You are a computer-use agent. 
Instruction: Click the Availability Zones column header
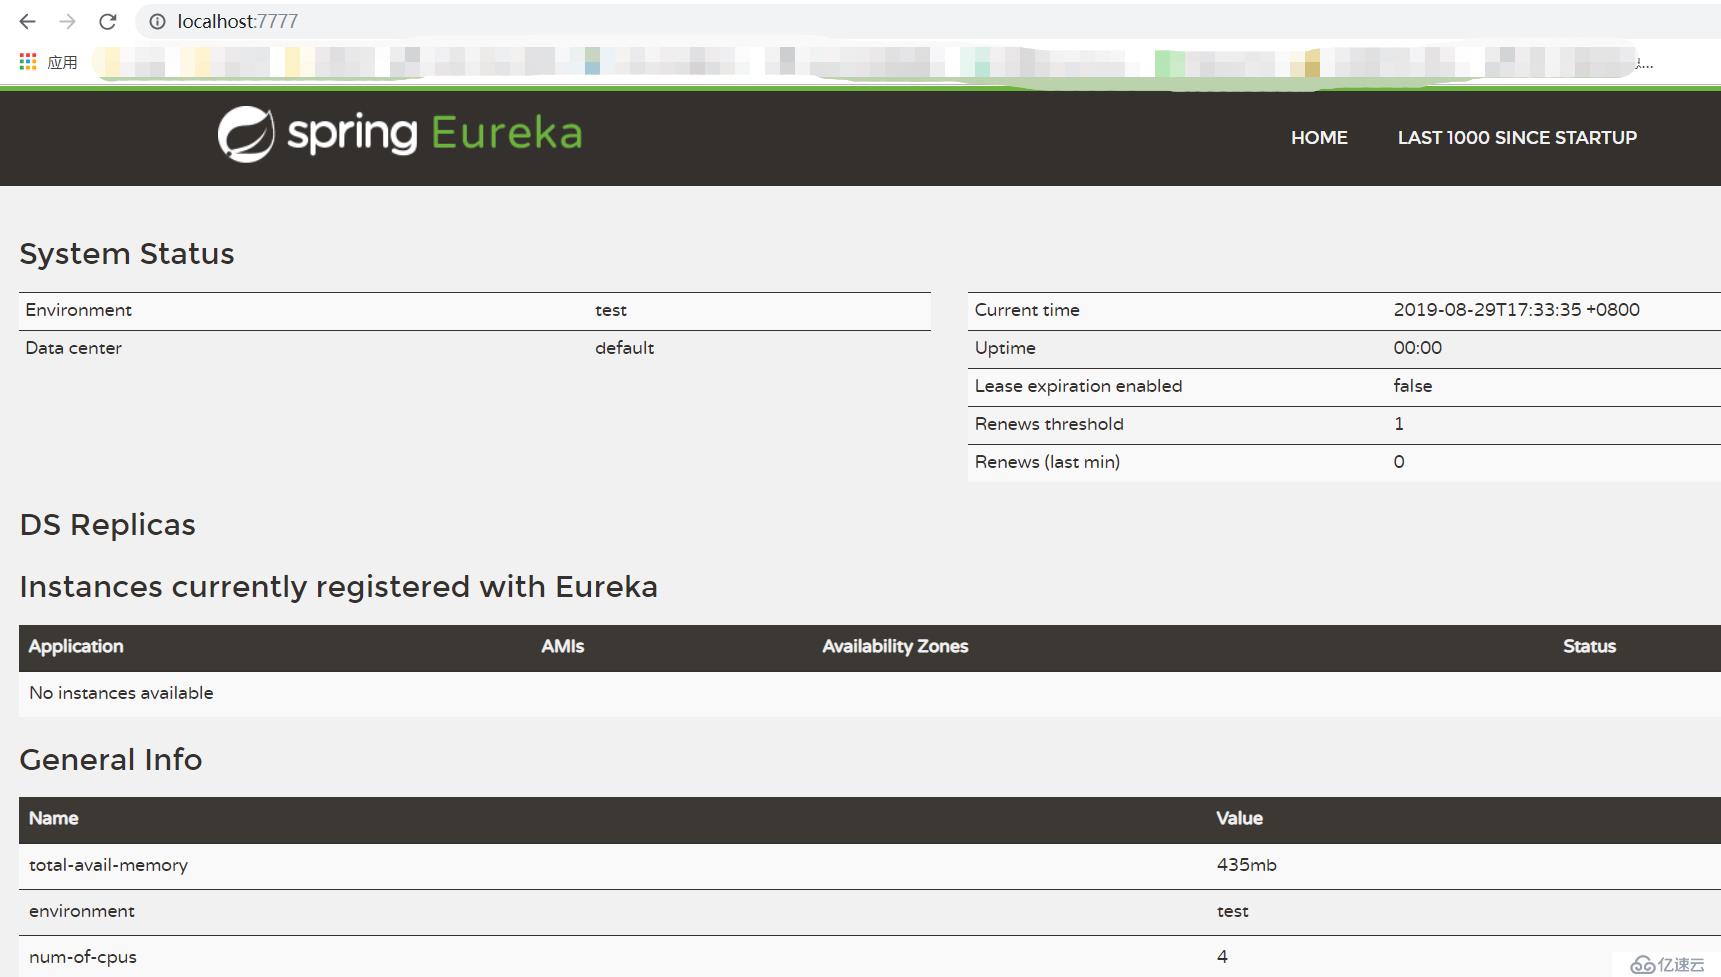pos(895,647)
